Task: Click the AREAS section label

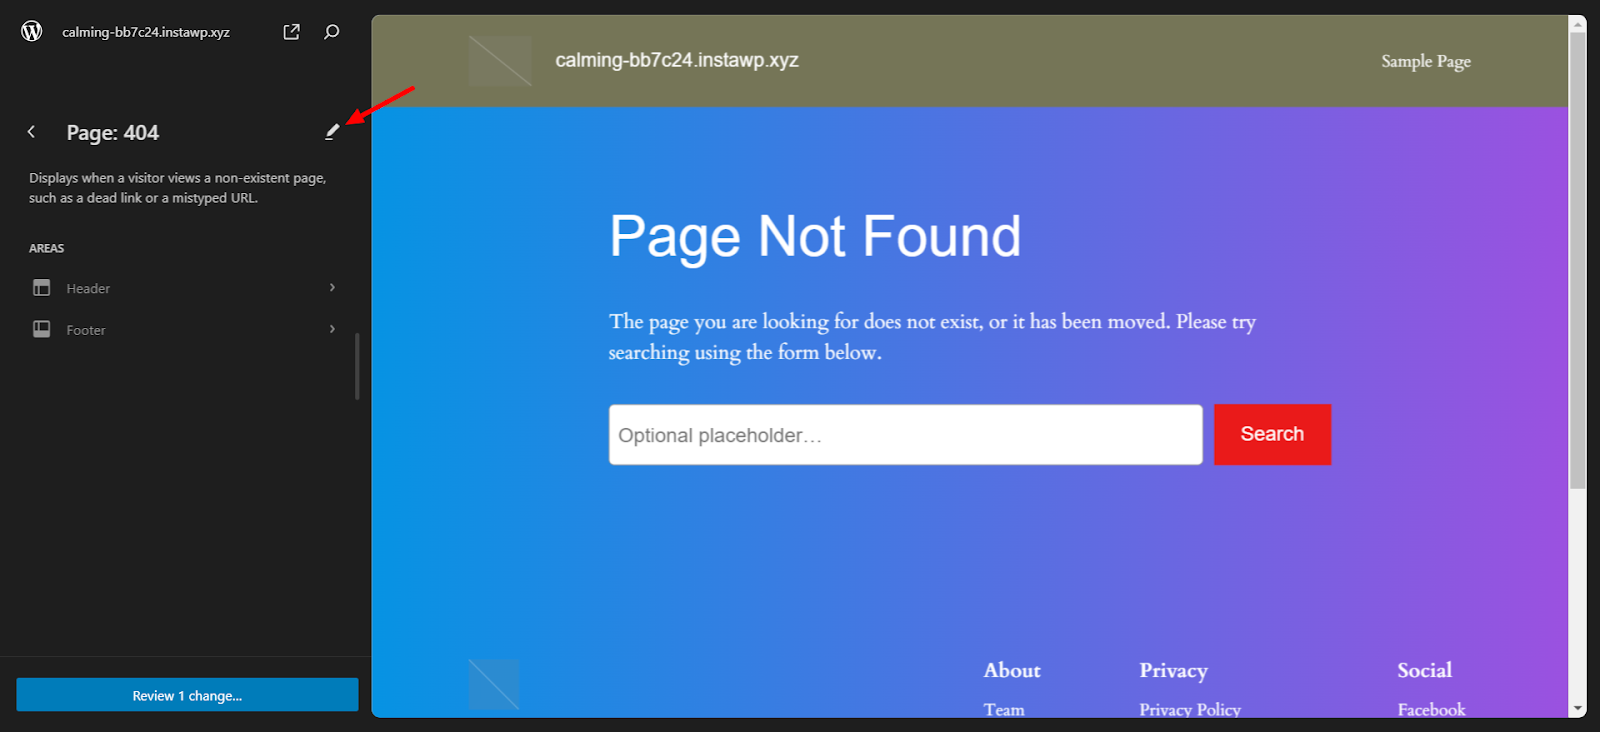Action: coord(46,248)
